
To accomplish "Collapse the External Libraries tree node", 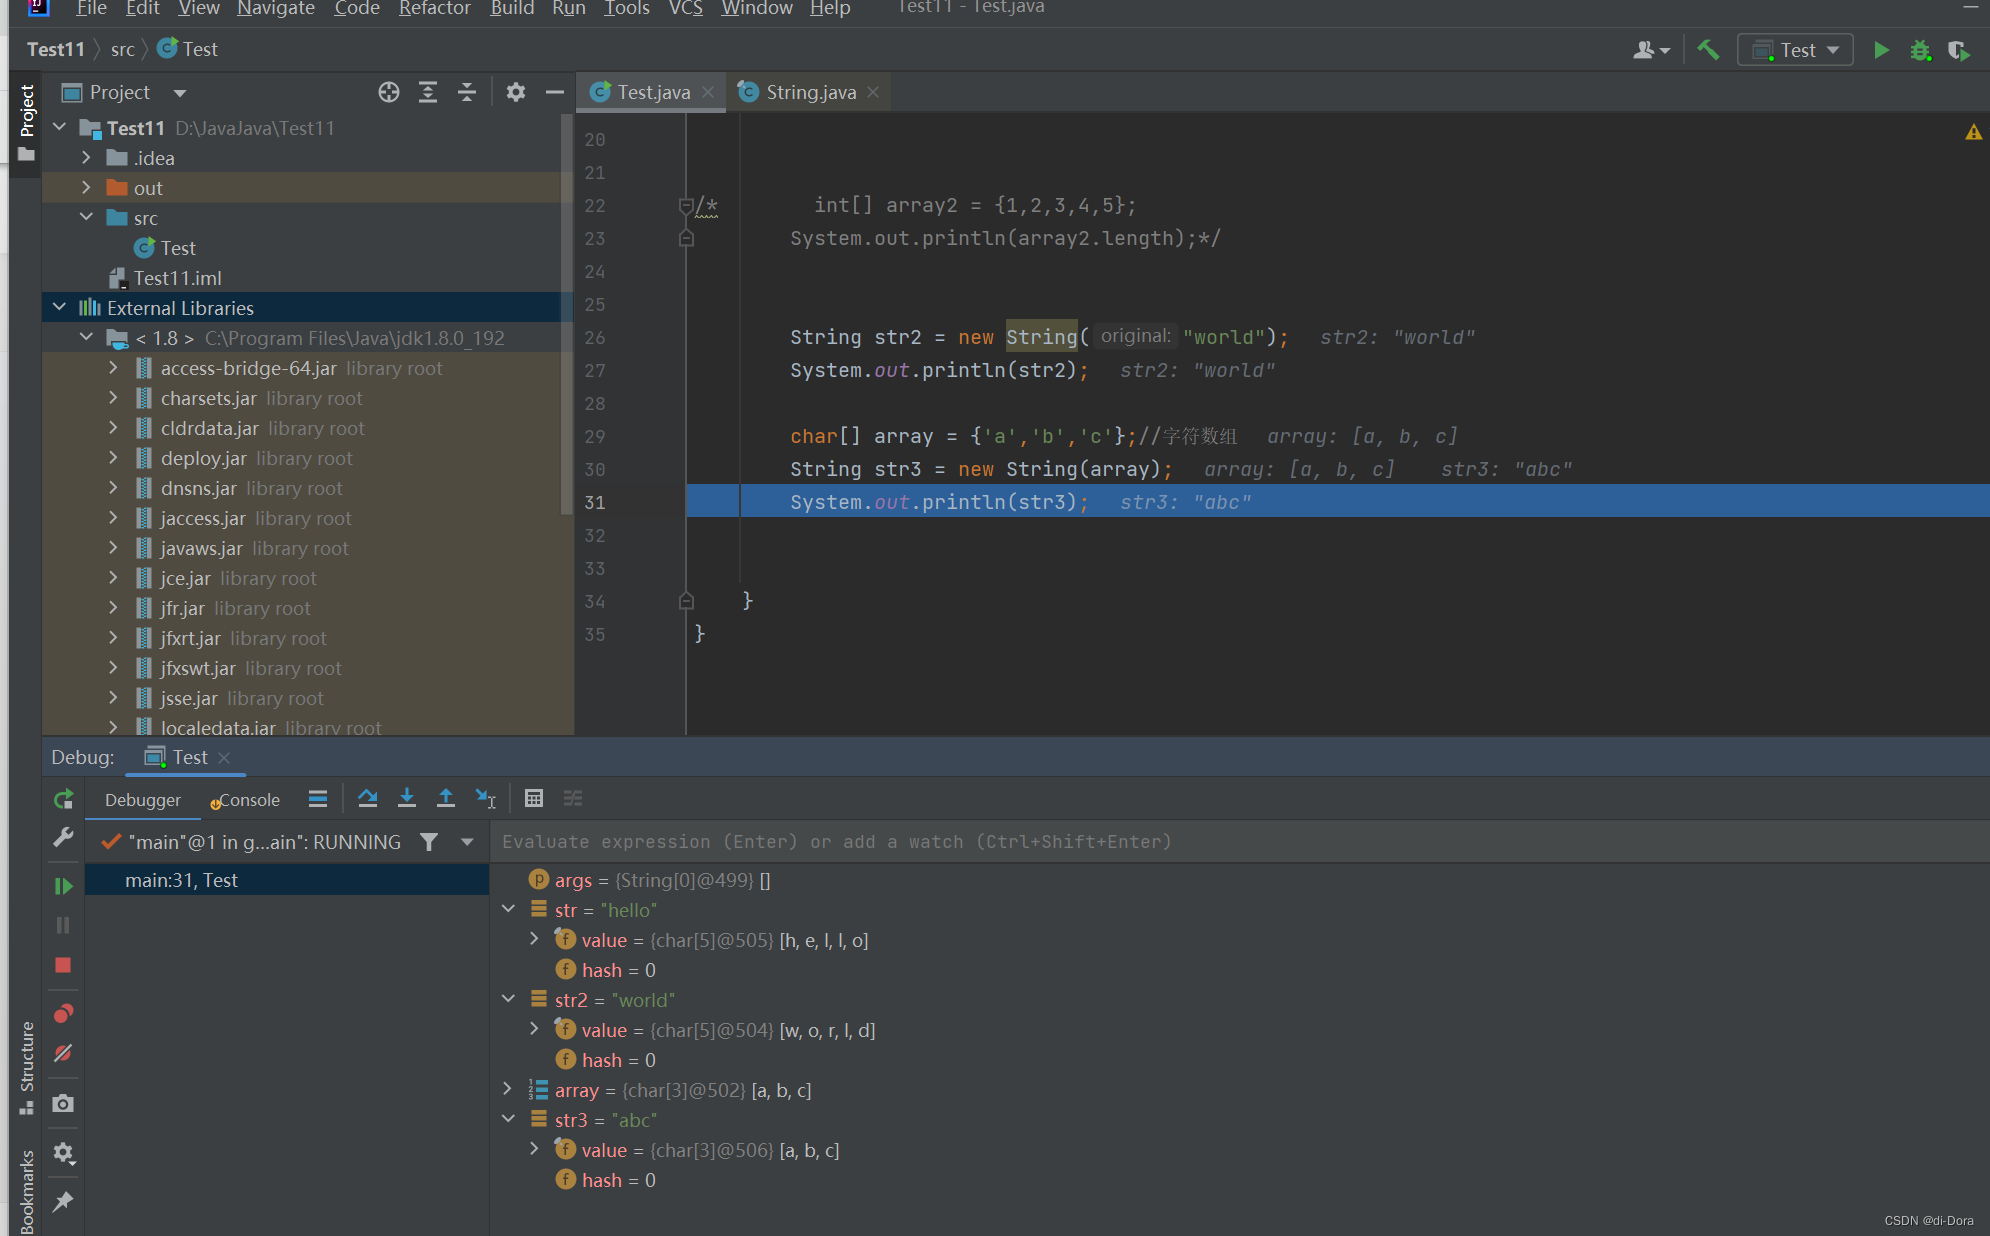I will (x=59, y=308).
